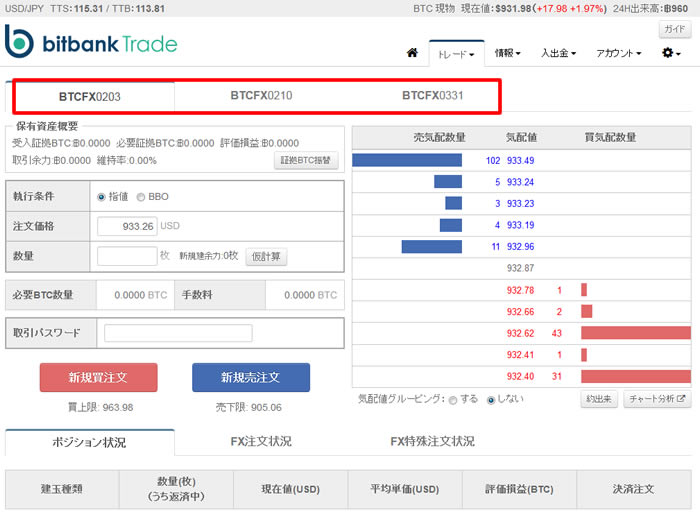Expand the アカウント dropdown menu
The image size is (700, 515).
coord(619,53)
